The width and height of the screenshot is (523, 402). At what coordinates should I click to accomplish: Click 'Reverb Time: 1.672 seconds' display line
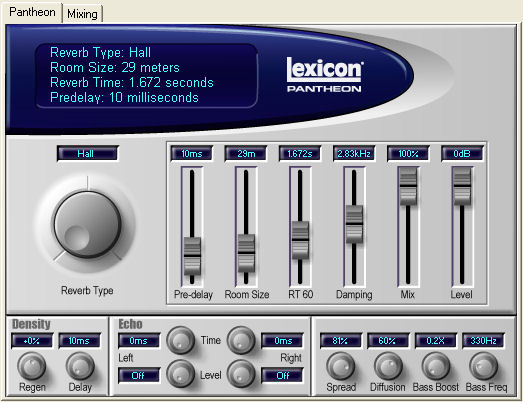coord(132,82)
